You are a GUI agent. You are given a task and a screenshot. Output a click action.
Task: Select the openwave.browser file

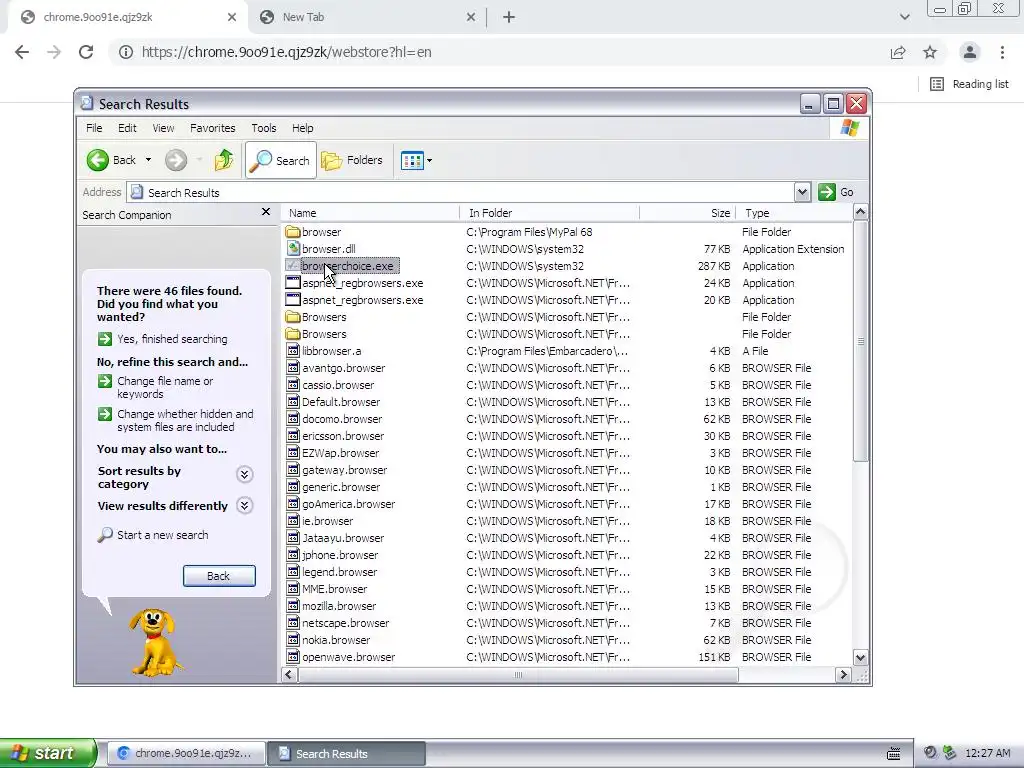tap(348, 657)
